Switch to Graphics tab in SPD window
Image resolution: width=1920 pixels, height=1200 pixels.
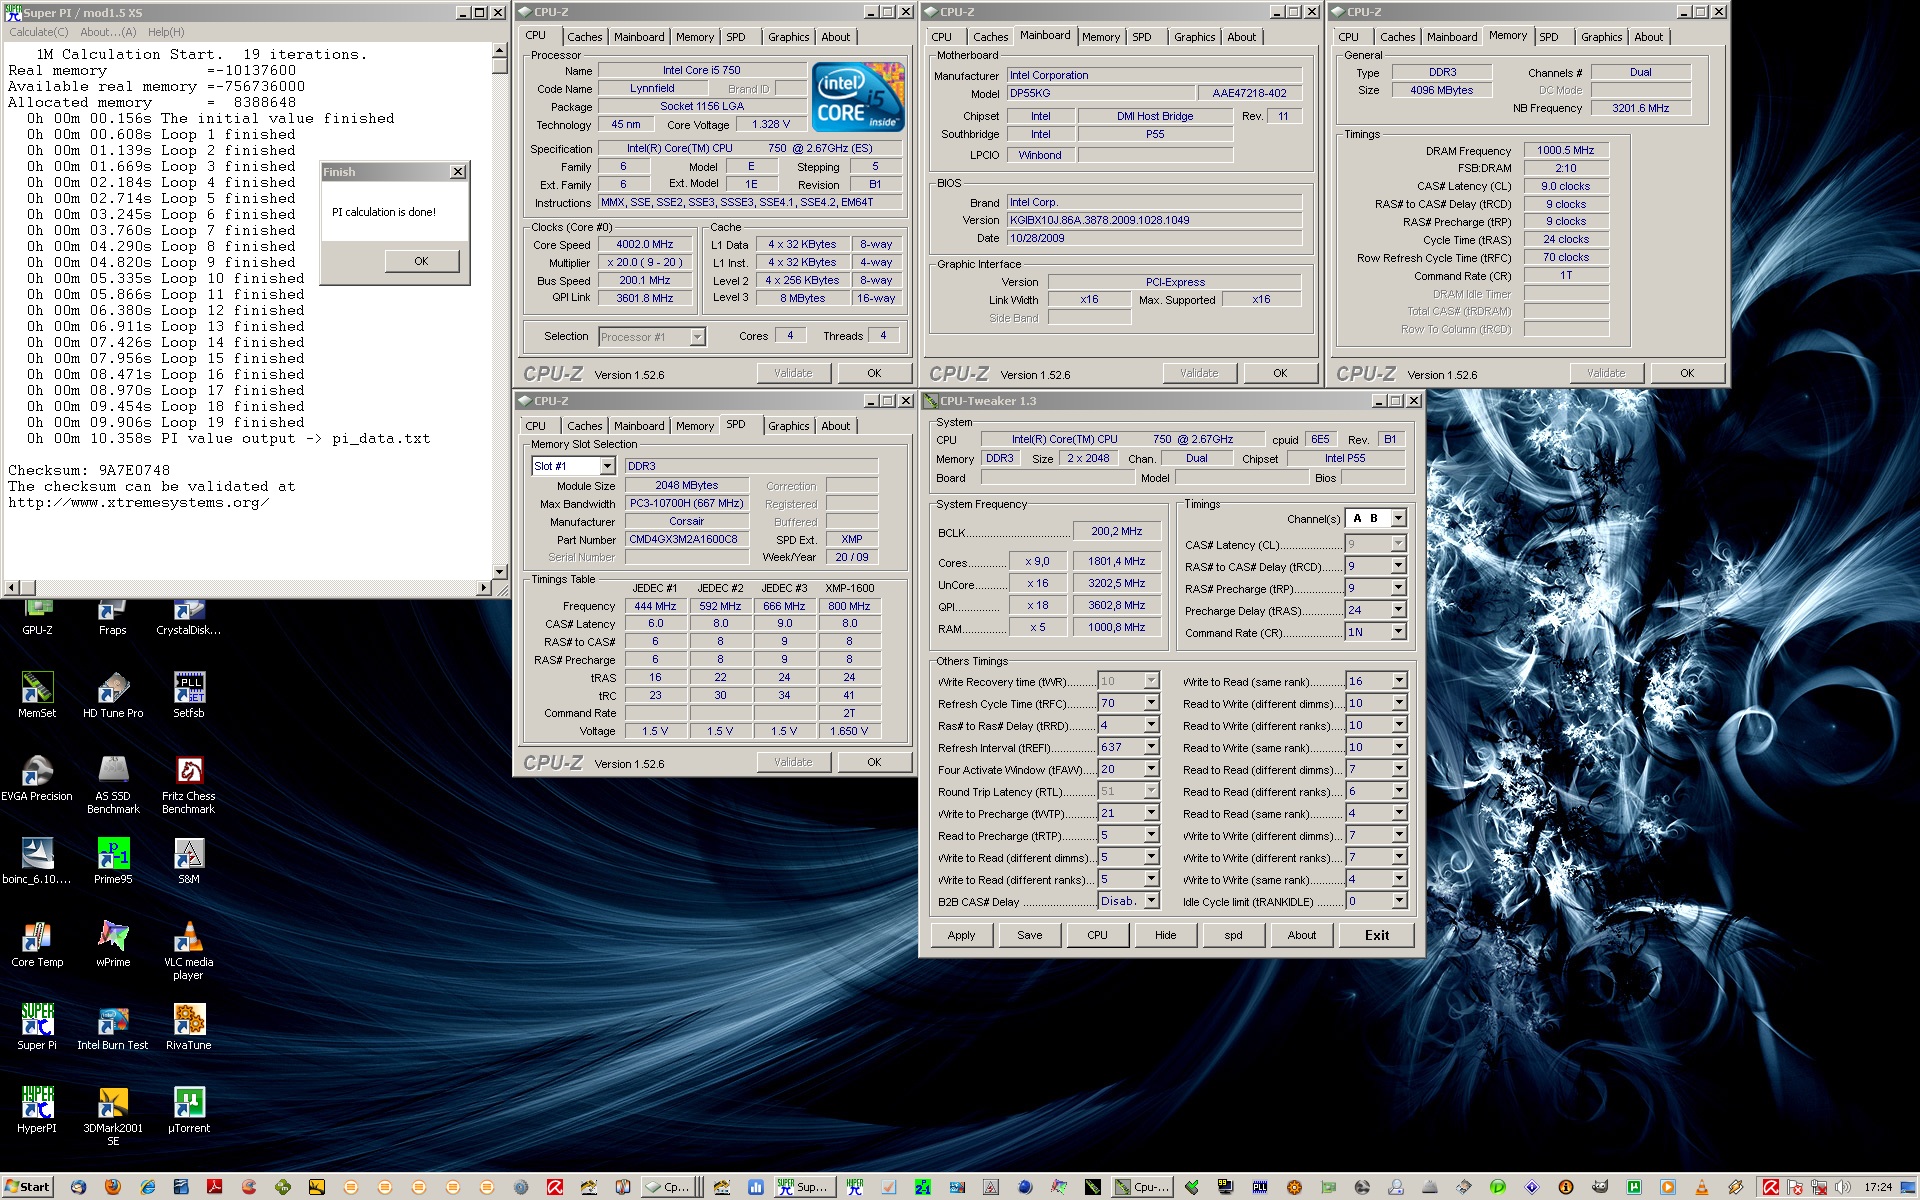coord(788,426)
